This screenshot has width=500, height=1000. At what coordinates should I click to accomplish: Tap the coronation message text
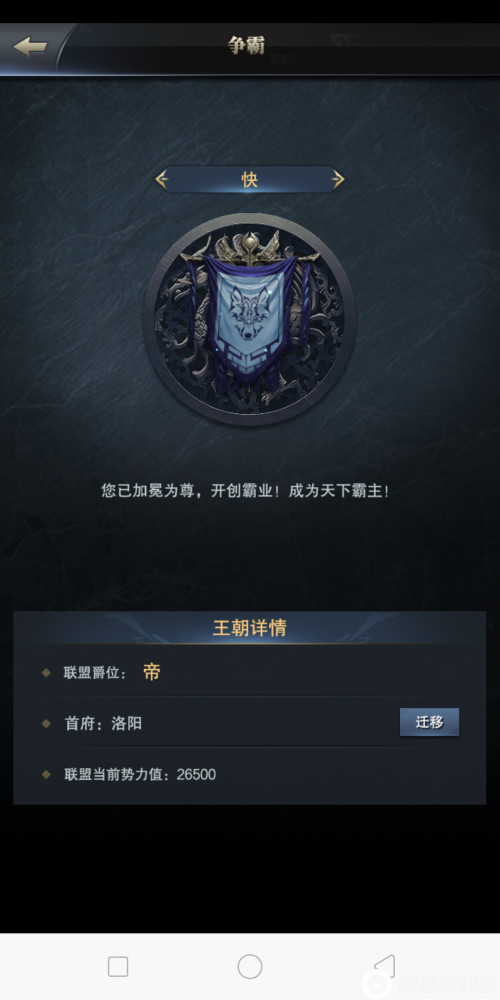tap(245, 491)
